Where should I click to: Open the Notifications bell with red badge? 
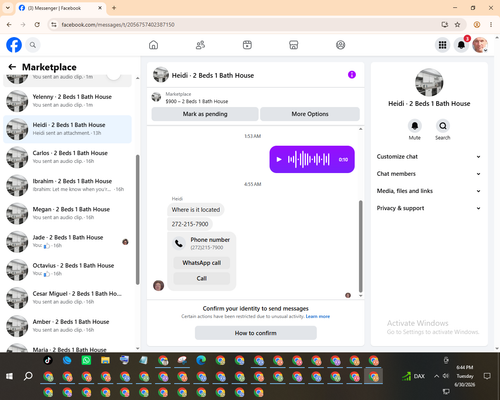[462, 45]
